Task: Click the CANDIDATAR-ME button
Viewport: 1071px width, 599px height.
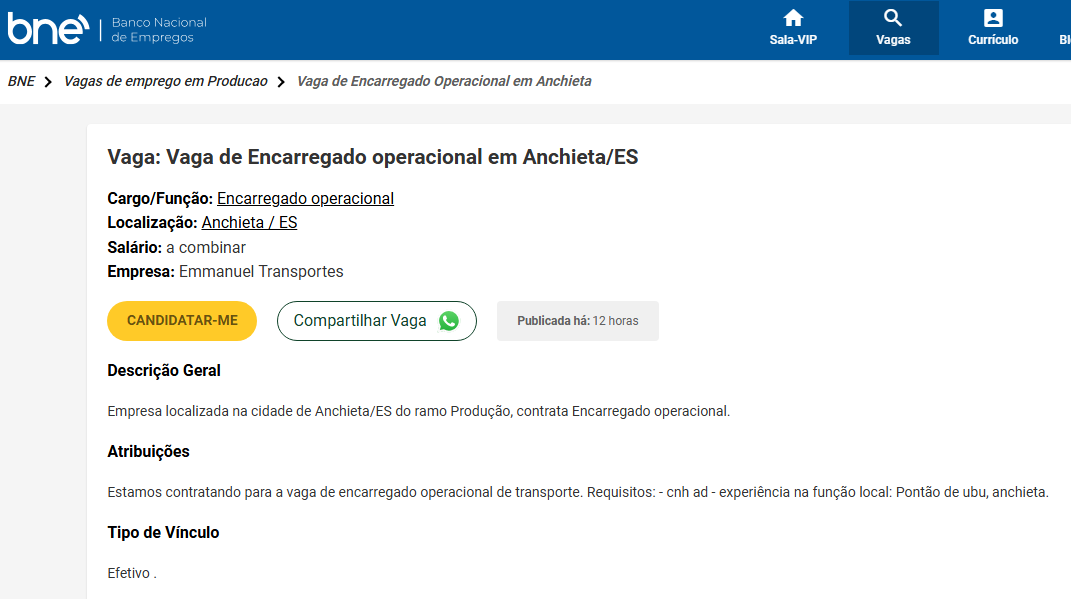Action: (x=182, y=321)
